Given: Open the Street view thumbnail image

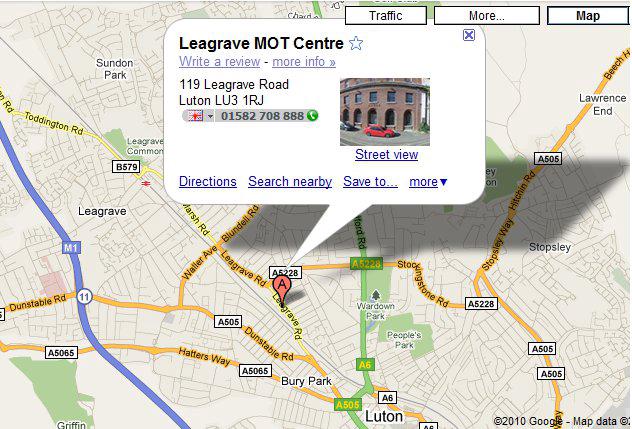Looking at the screenshot, I should click(x=385, y=112).
